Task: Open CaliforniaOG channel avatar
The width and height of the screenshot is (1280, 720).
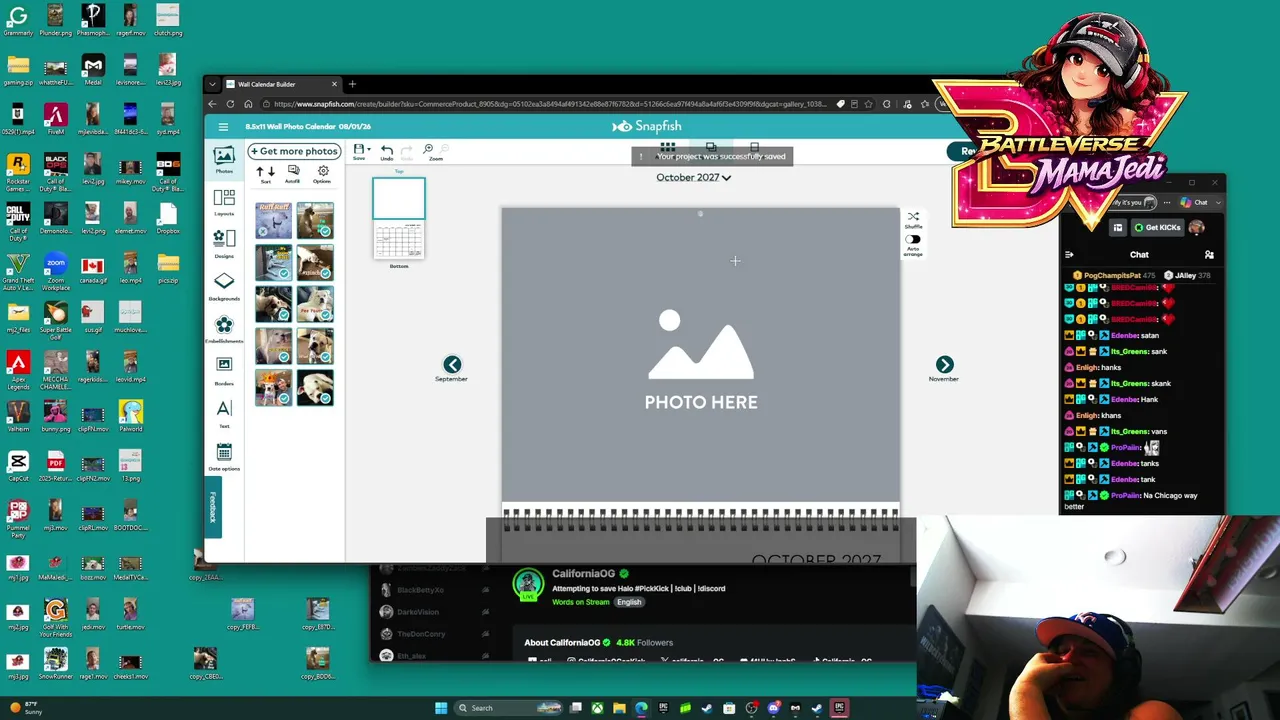Action: [x=528, y=585]
